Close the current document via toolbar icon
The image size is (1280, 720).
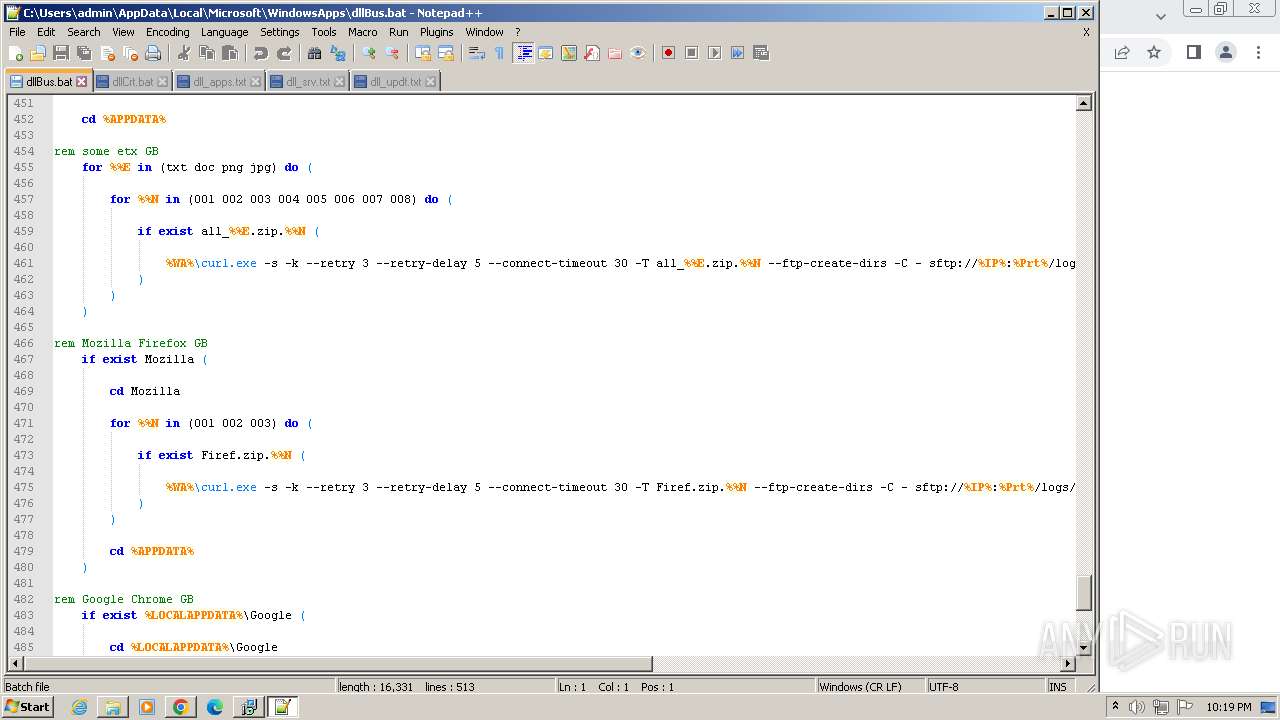[x=107, y=53]
